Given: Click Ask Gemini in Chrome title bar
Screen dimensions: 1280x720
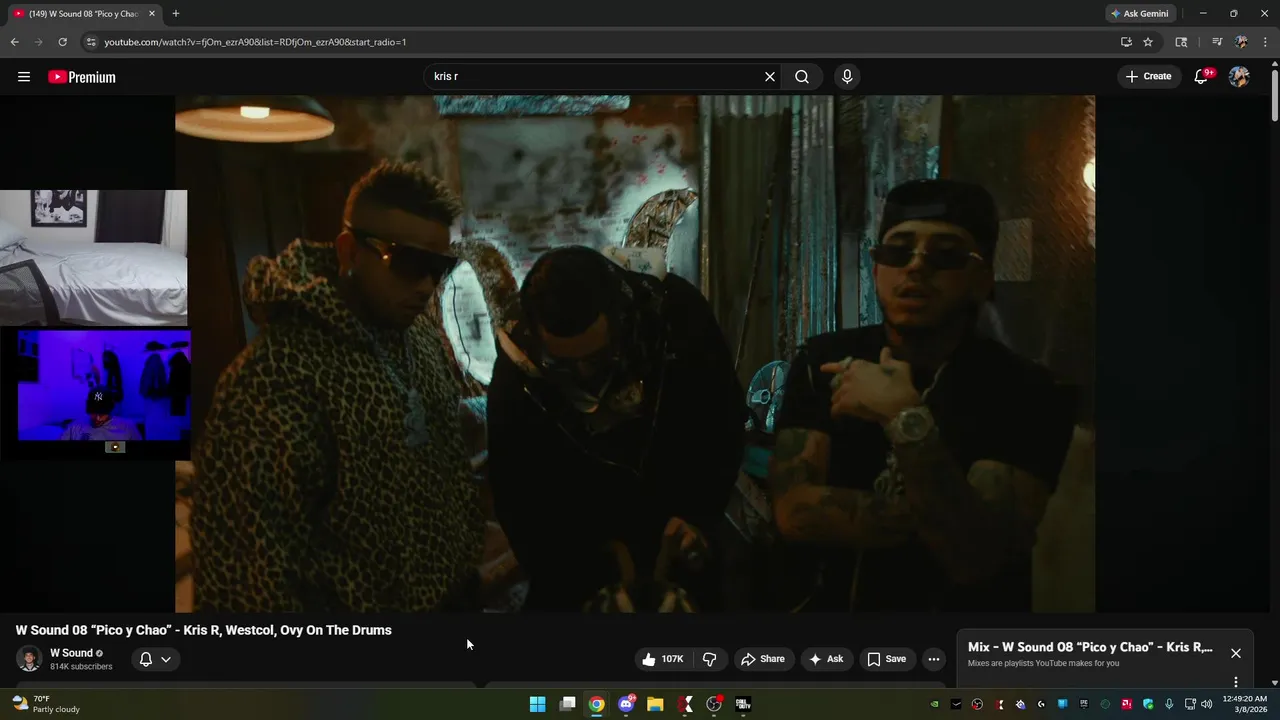Looking at the screenshot, I should click(1141, 14).
